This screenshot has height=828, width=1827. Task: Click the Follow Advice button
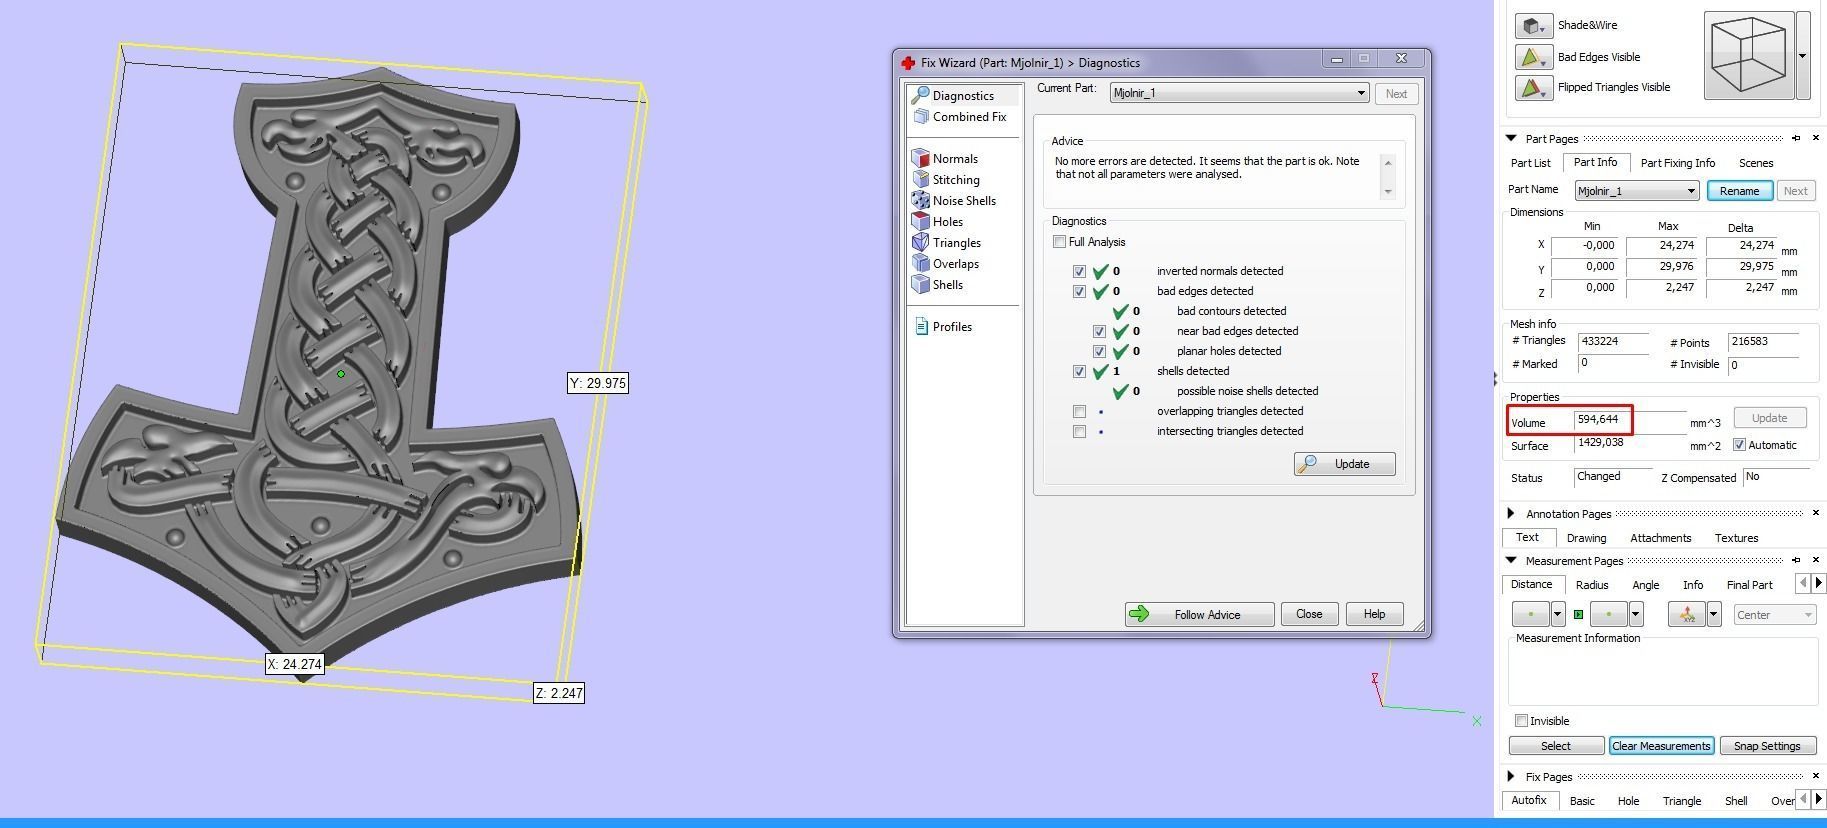tap(1199, 614)
